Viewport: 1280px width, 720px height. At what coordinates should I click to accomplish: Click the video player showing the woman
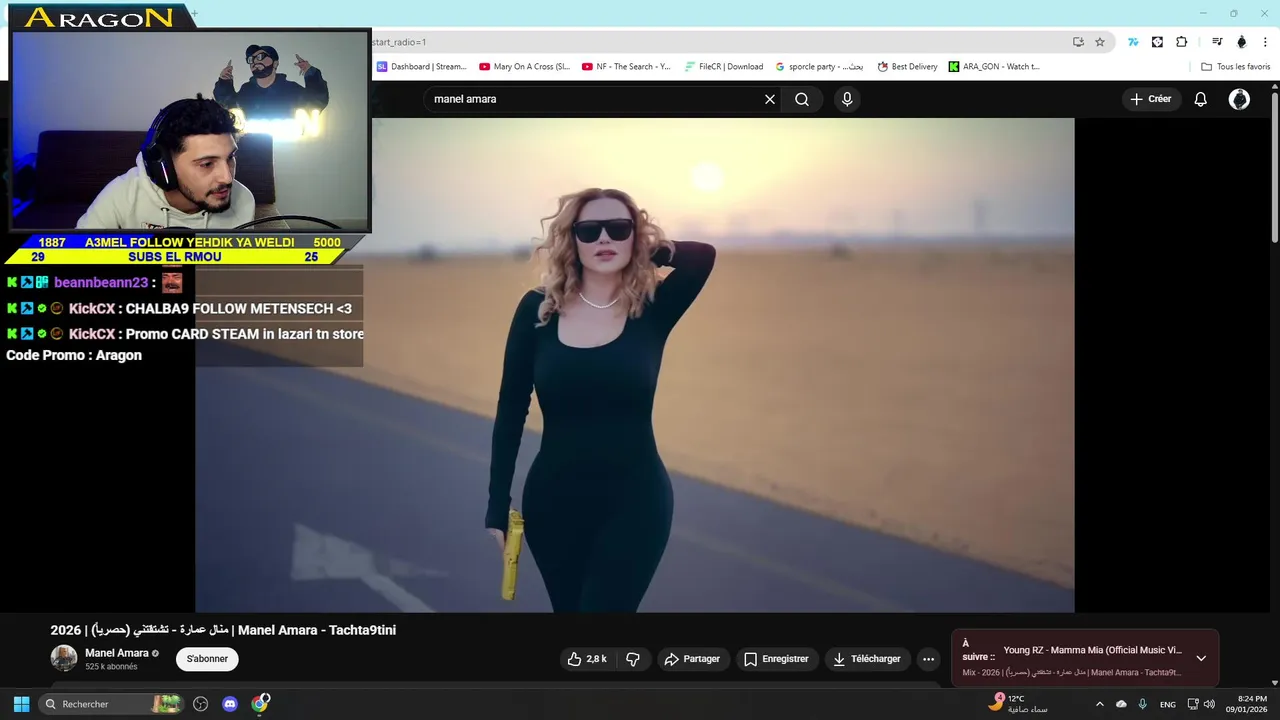point(634,365)
